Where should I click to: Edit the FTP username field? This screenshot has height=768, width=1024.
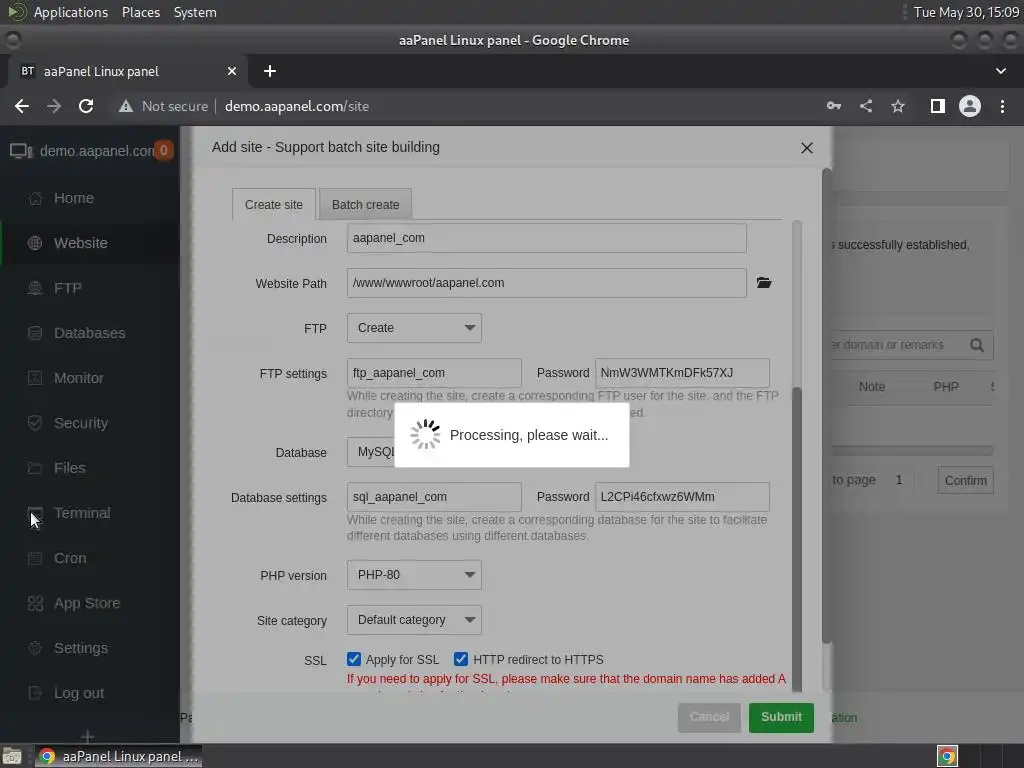pos(434,373)
